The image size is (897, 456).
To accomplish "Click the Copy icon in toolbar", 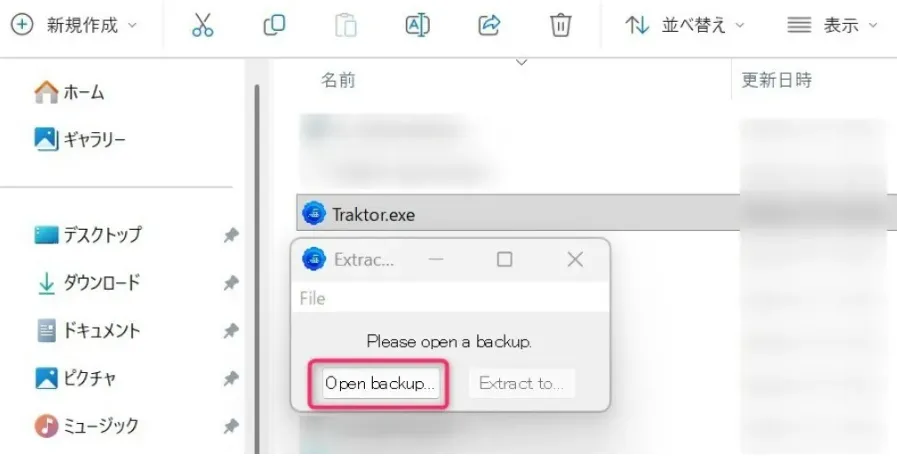I will point(274,25).
